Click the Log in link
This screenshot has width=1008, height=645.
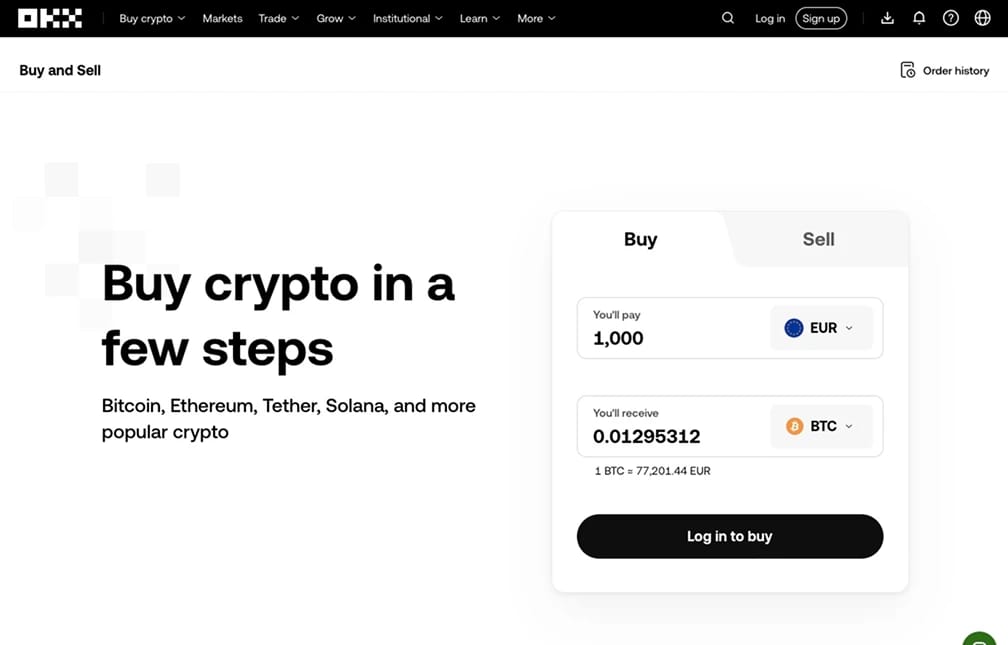[770, 18]
